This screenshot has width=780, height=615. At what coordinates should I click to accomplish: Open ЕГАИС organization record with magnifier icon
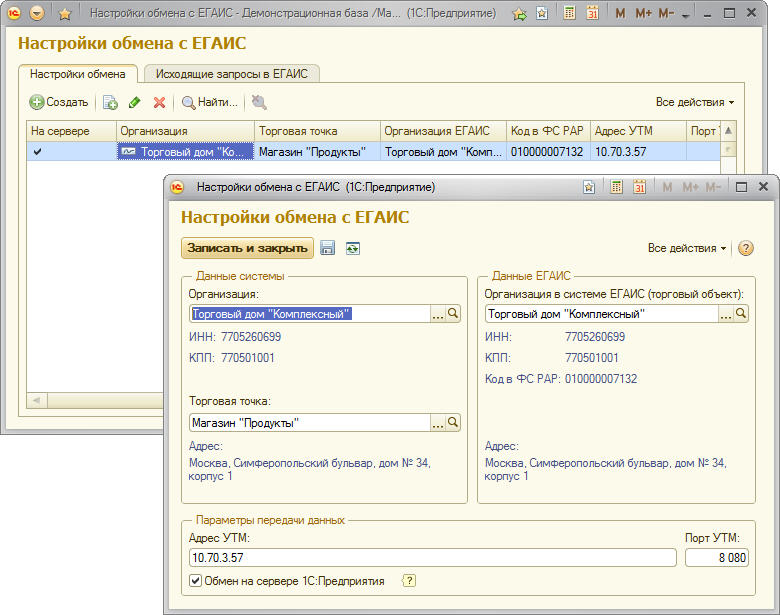pos(741,313)
